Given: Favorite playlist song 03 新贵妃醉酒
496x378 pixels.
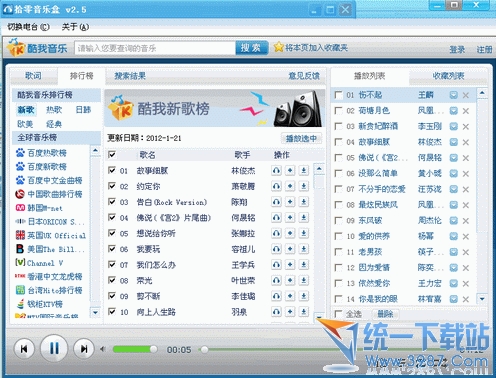Looking at the screenshot, I should (454, 126).
